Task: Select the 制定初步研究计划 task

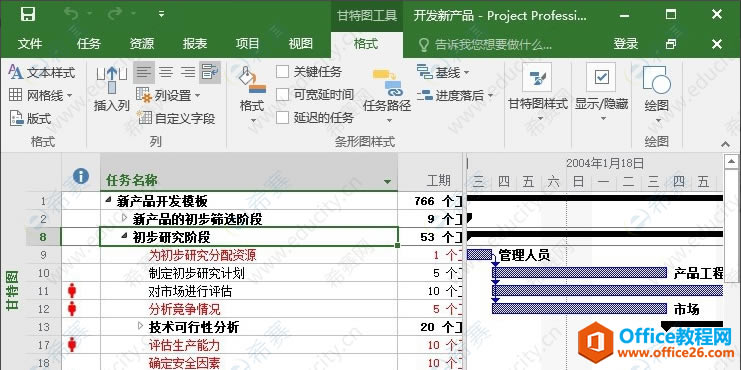Action: coord(196,274)
